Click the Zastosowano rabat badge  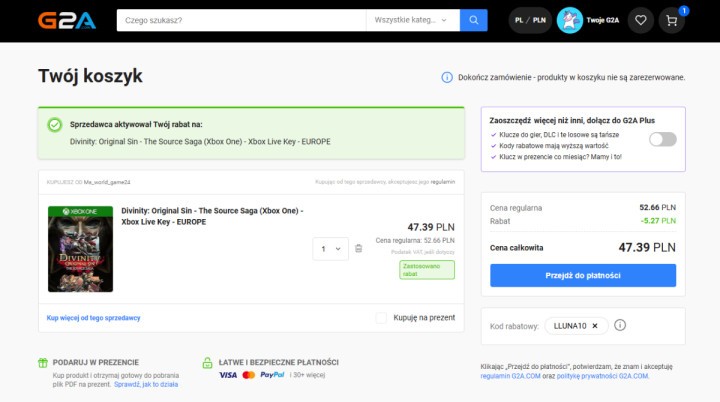pos(427,270)
